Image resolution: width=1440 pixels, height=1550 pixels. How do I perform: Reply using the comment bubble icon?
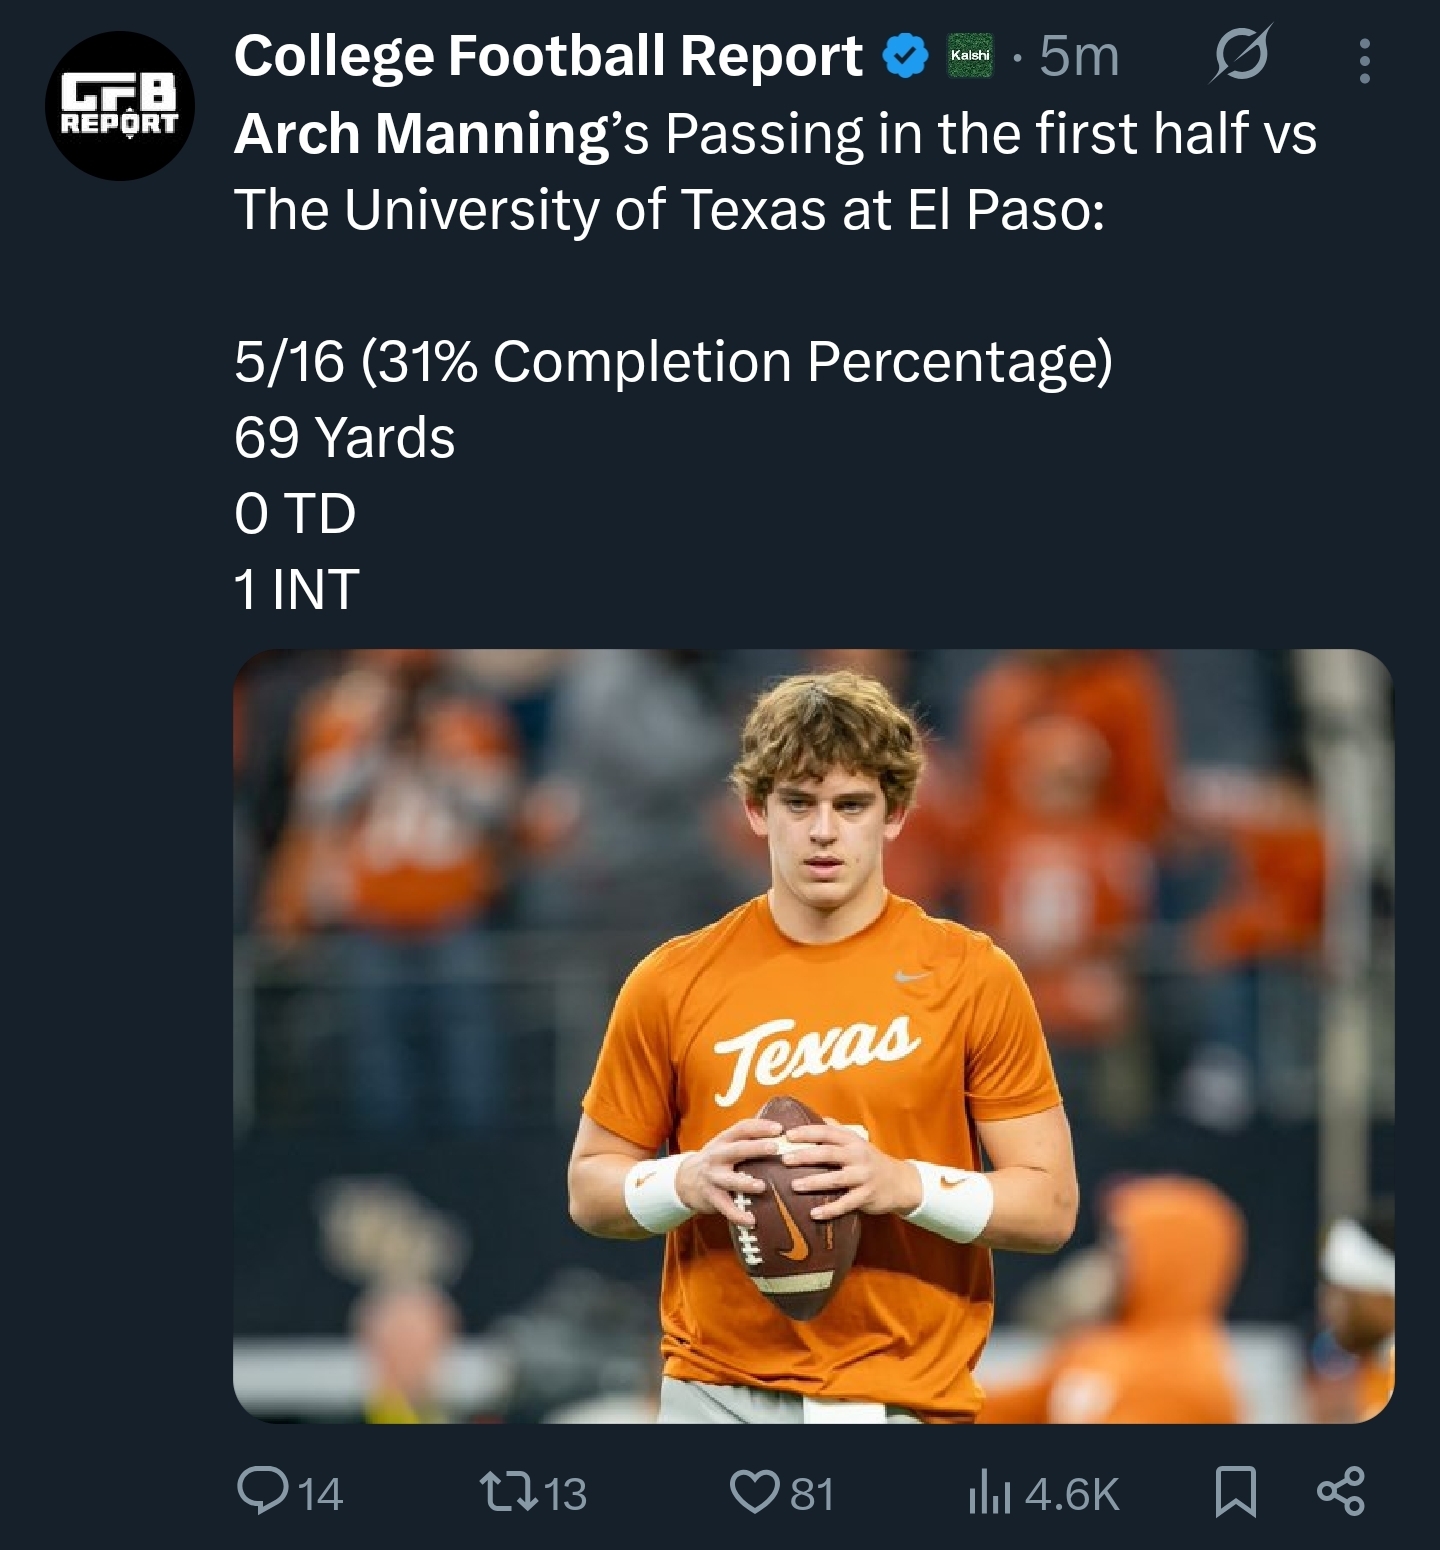pos(262,1490)
